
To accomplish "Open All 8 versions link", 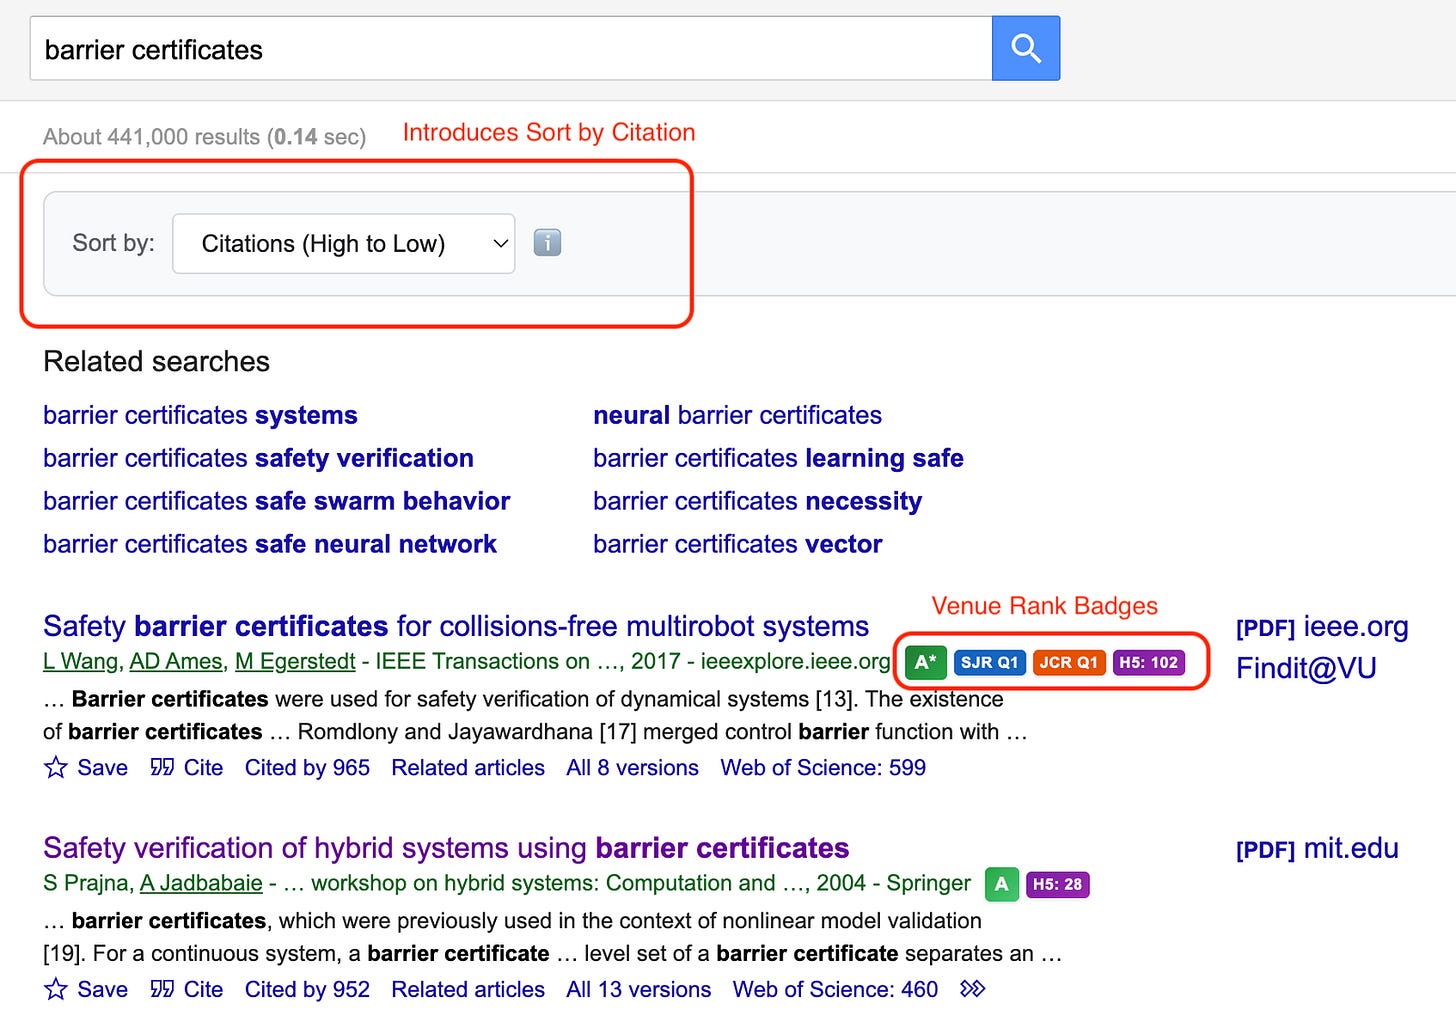I will tap(632, 767).
